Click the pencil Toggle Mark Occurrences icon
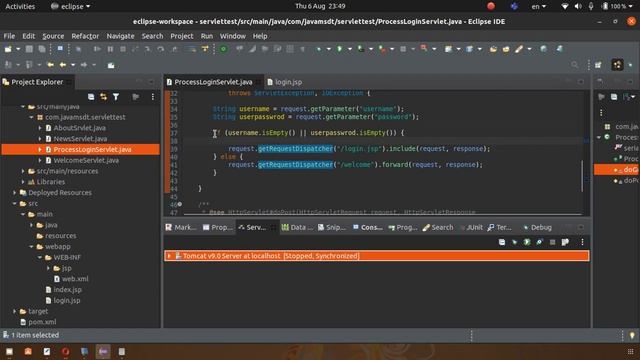The image size is (640, 360). [x=519, y=49]
